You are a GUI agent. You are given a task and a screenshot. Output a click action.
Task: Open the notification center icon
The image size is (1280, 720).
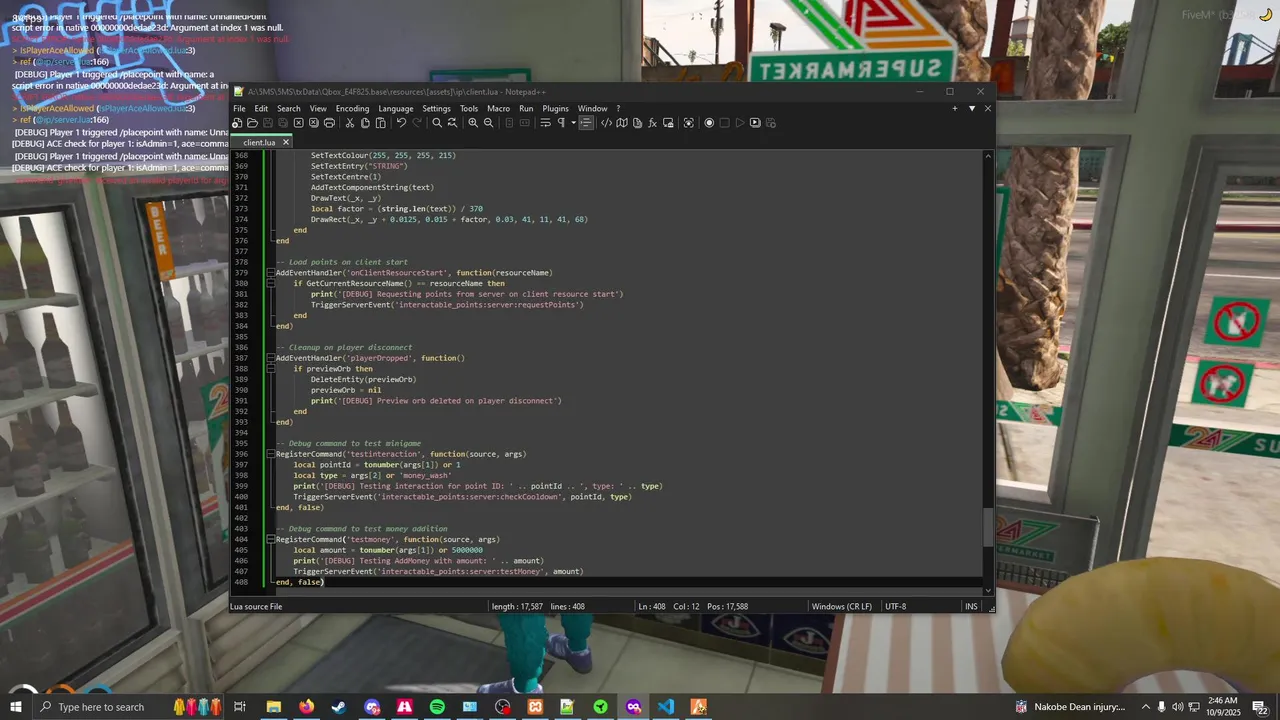(x=1260, y=707)
